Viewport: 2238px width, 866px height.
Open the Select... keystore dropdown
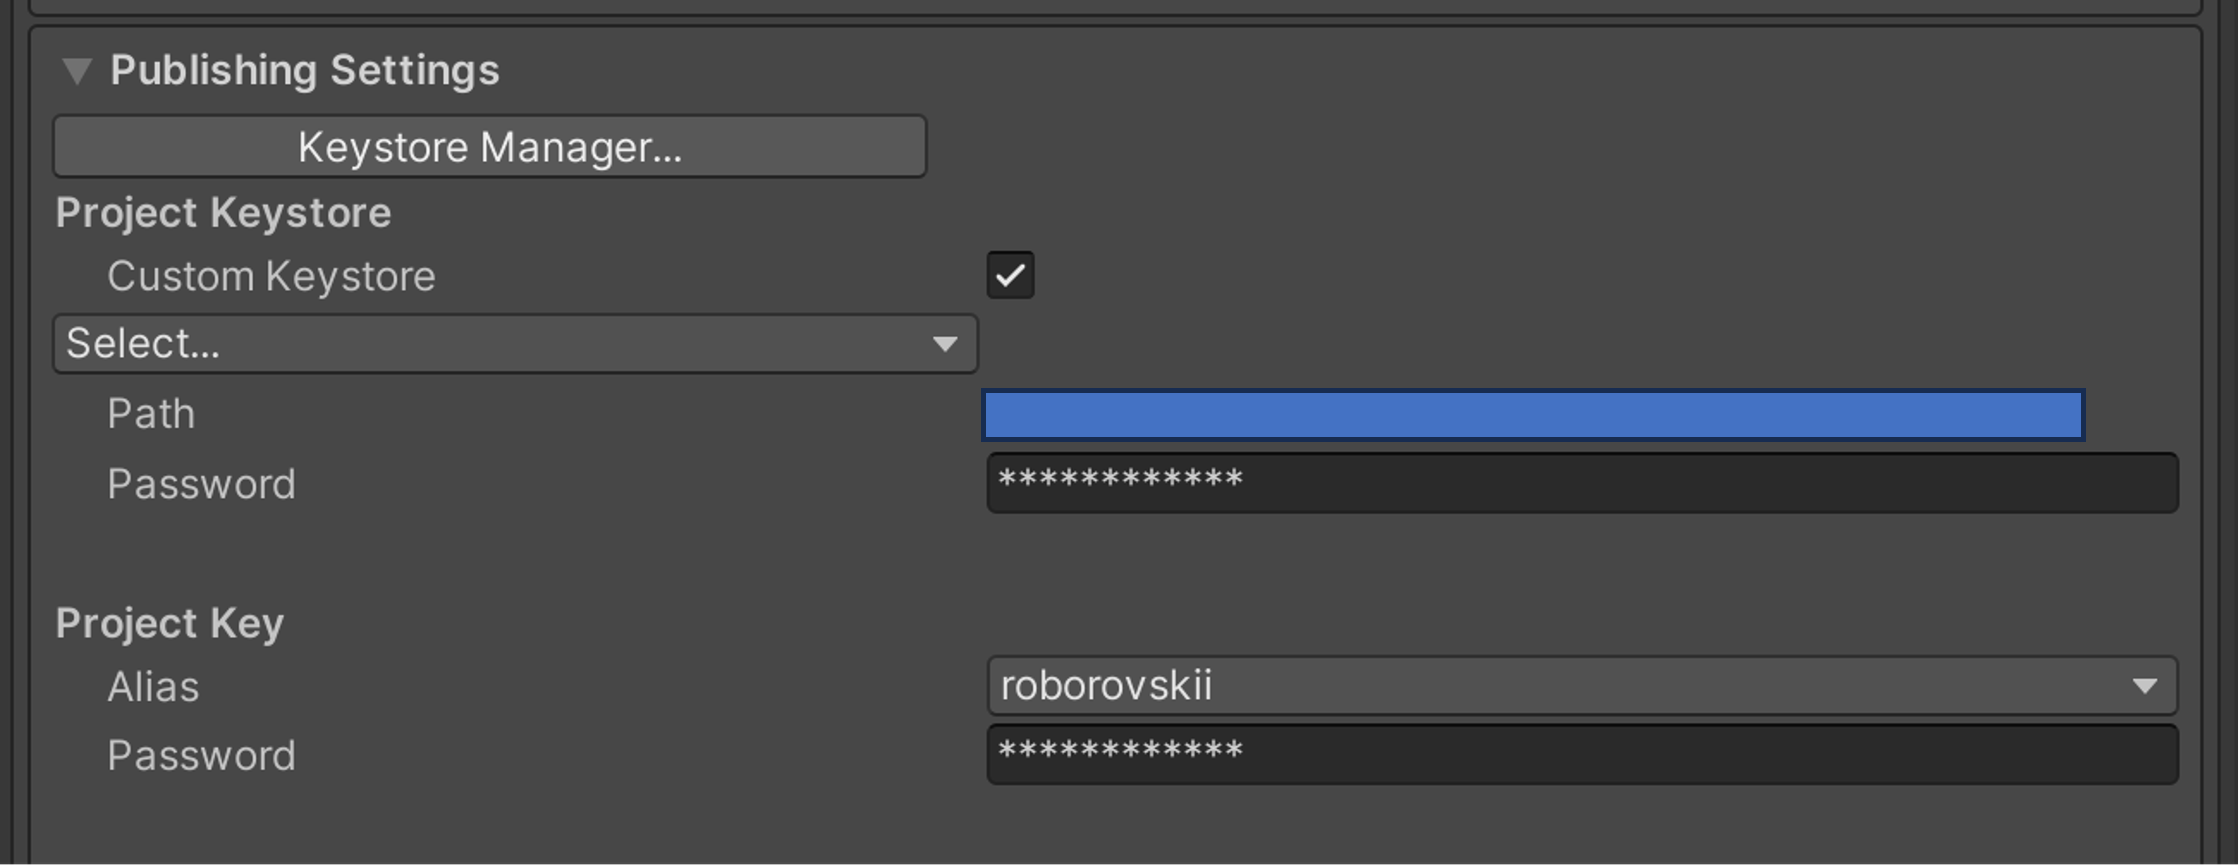point(515,344)
